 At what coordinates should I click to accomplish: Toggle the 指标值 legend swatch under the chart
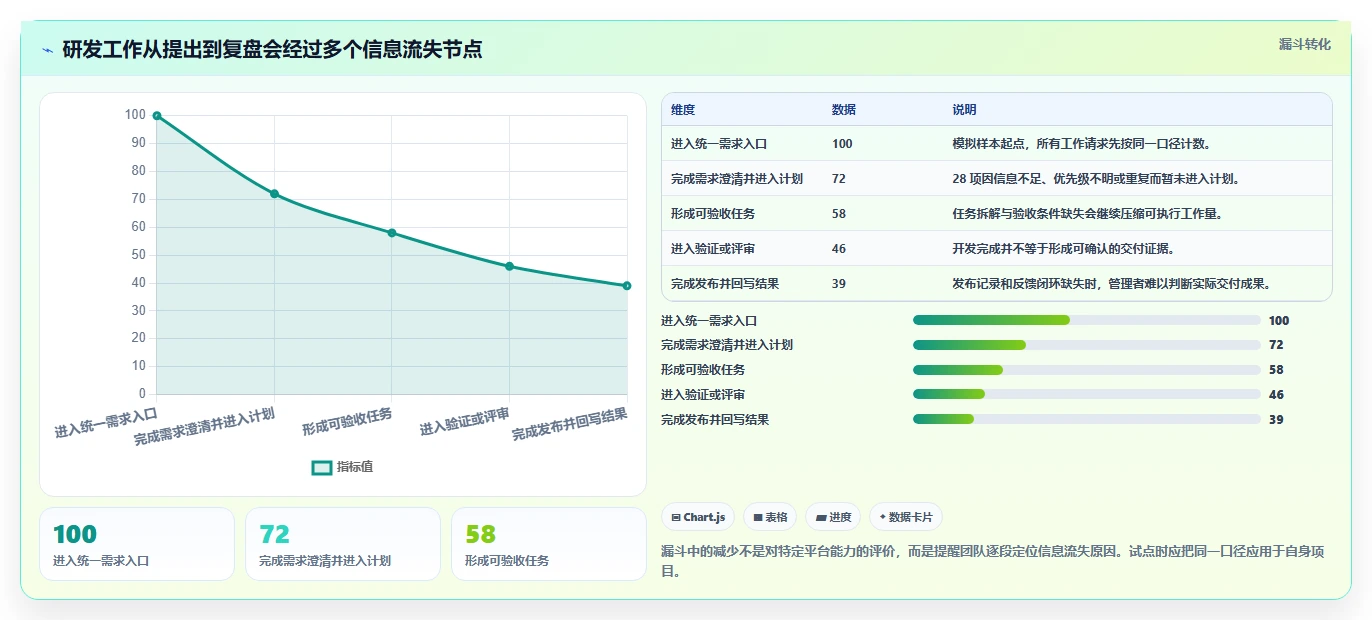click(x=322, y=467)
